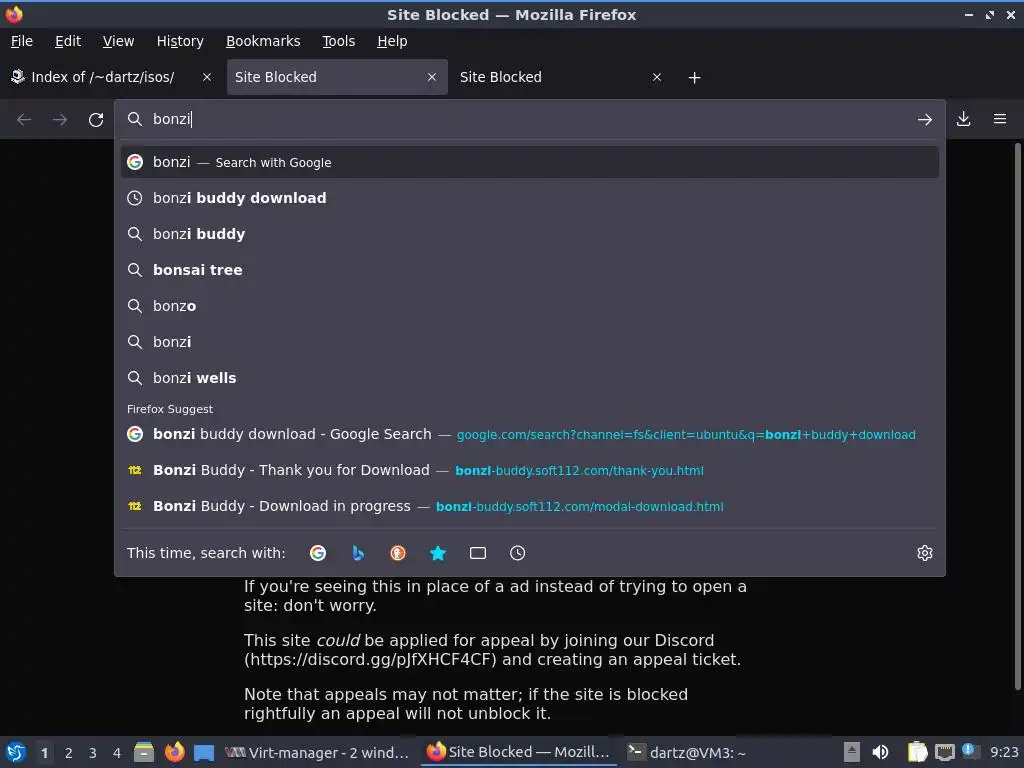The height and width of the screenshot is (768, 1024).
Task: Switch to workspace 1 in the pager
Action: click(x=44, y=752)
